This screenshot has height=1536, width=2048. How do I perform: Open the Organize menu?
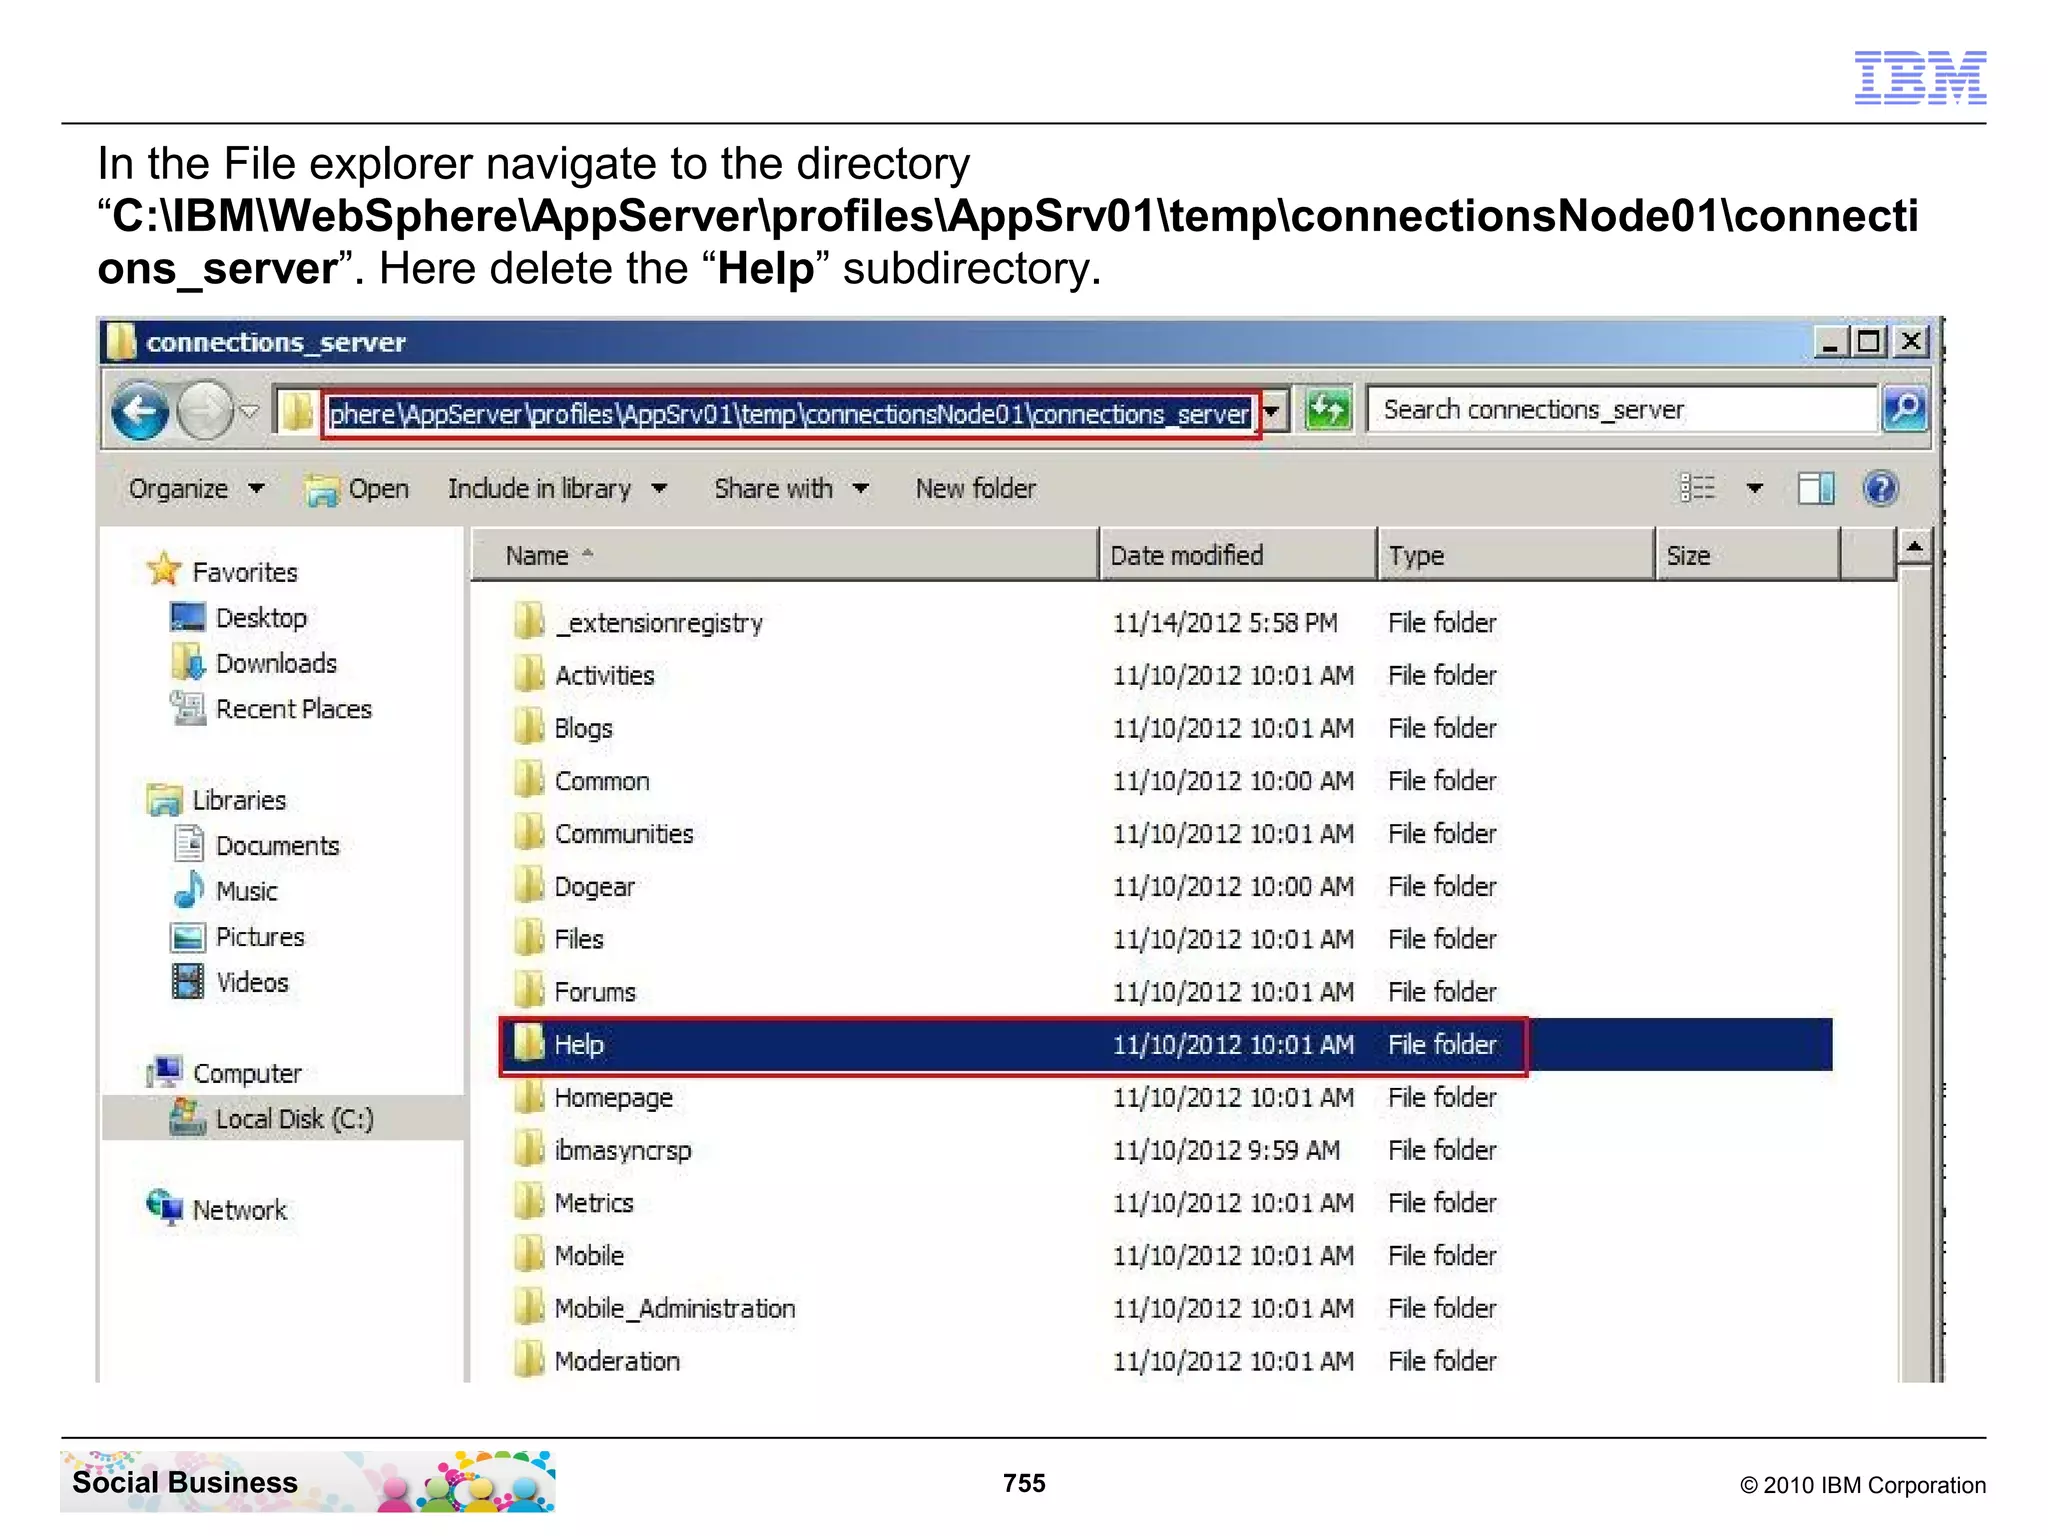click(x=196, y=489)
